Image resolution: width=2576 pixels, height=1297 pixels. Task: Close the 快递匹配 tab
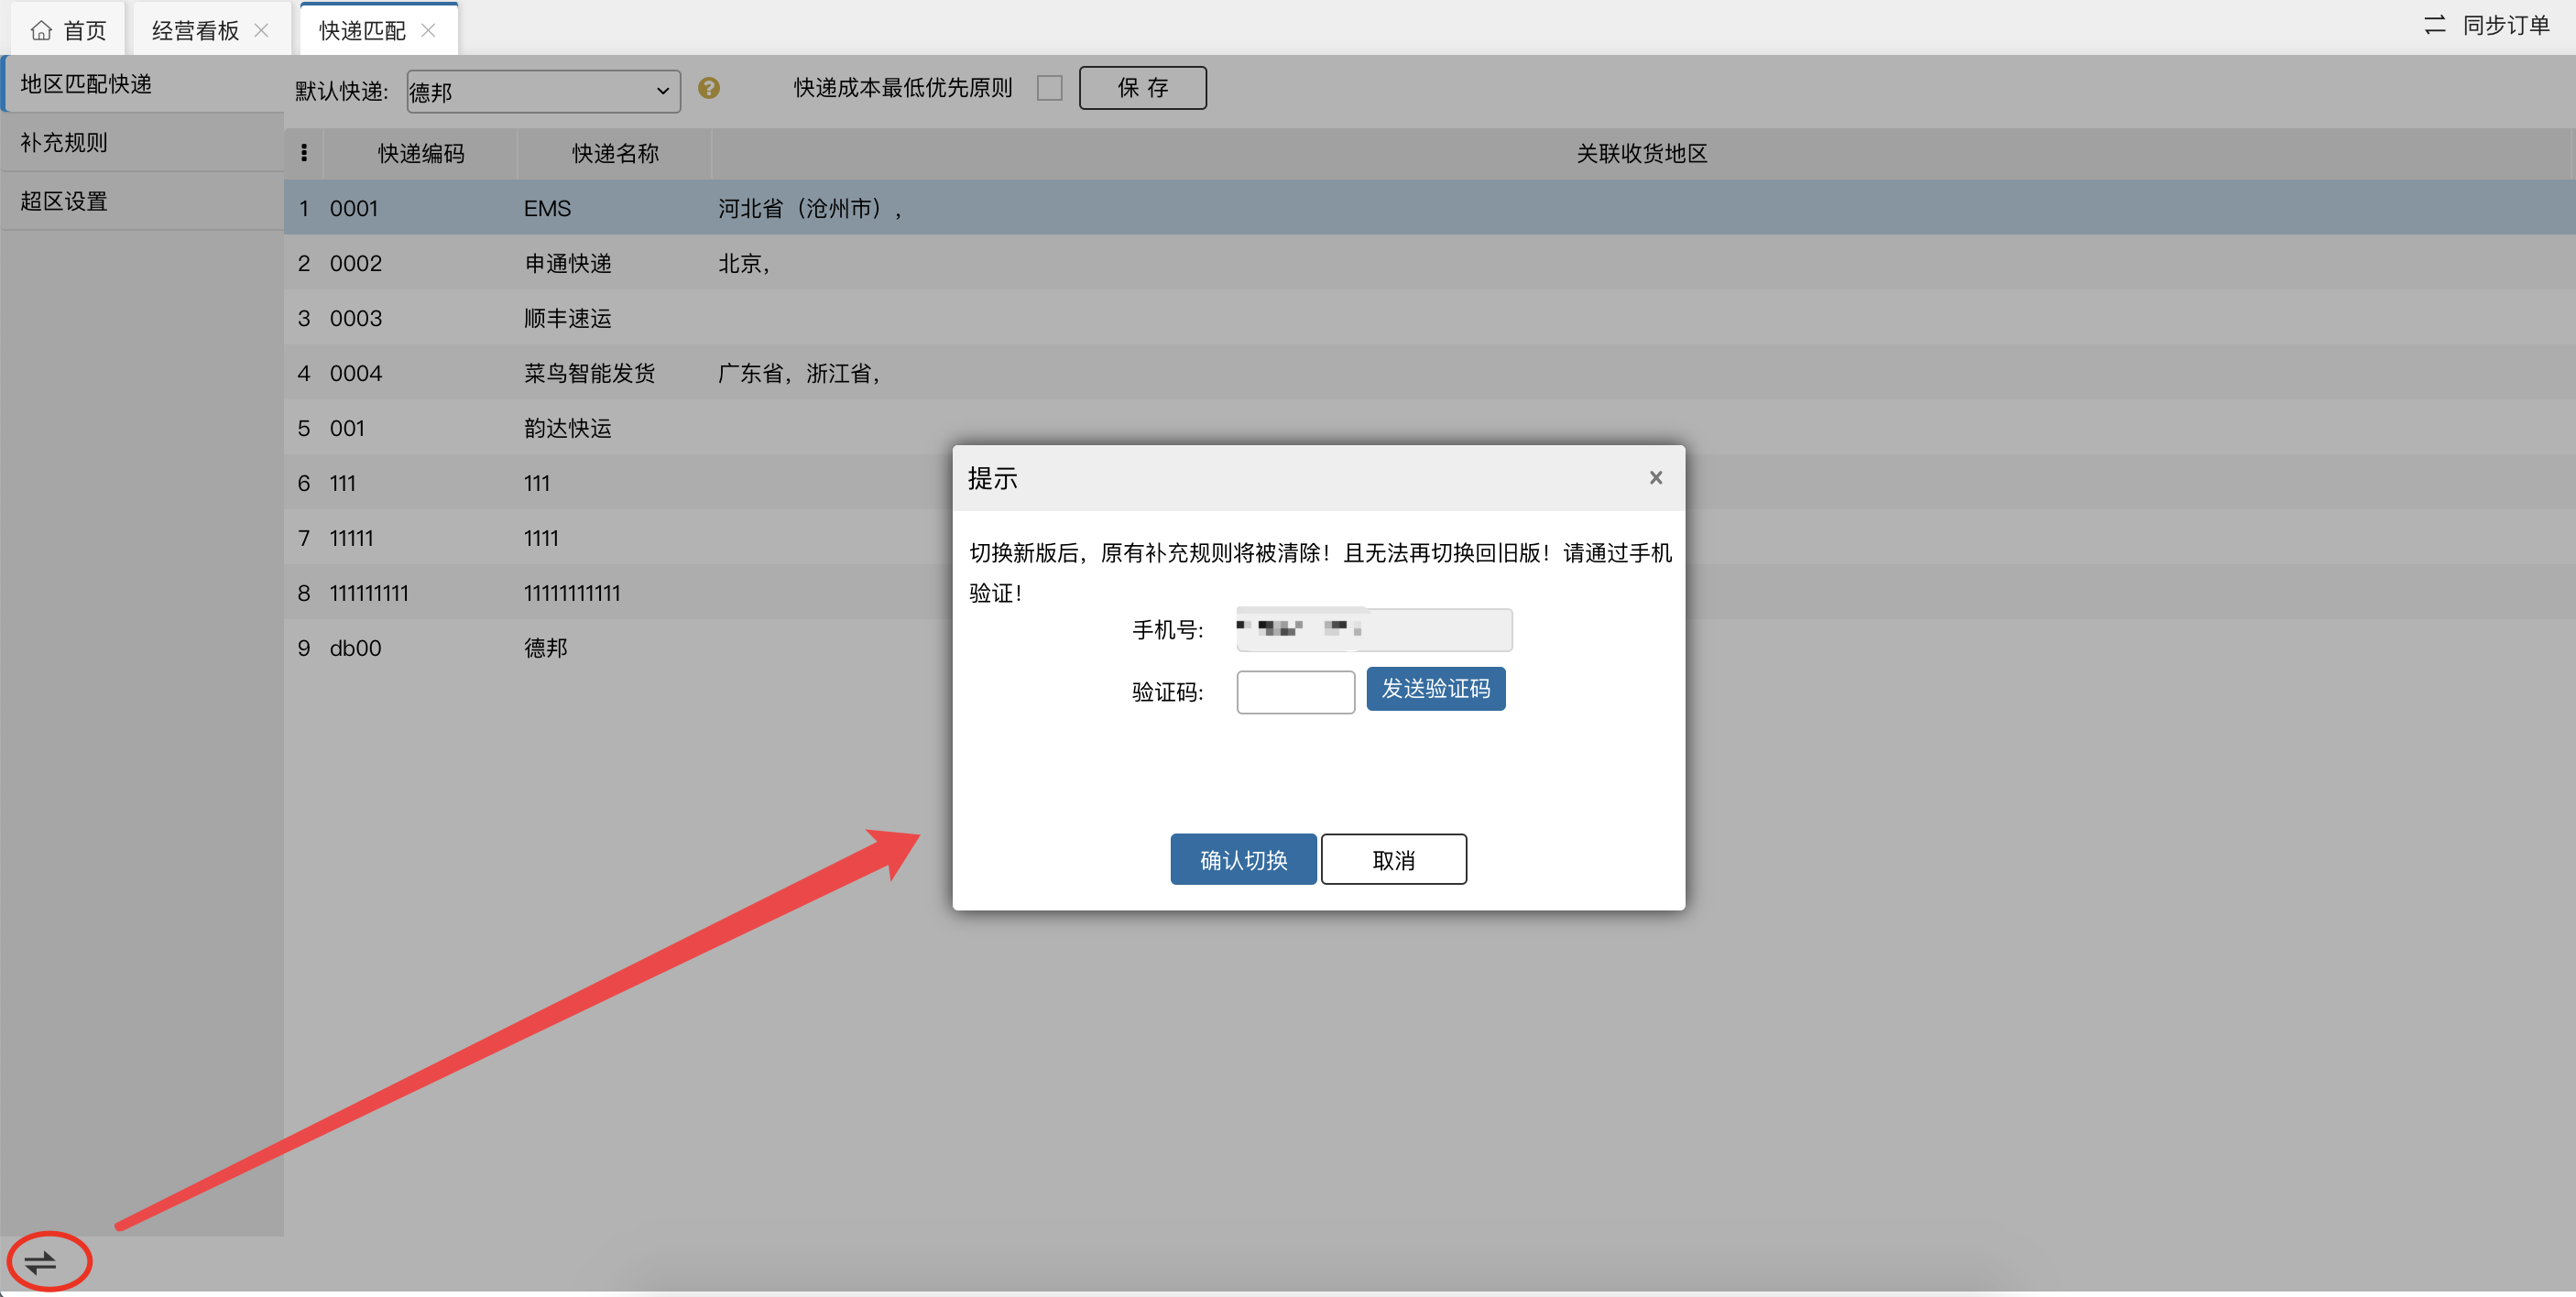428,30
